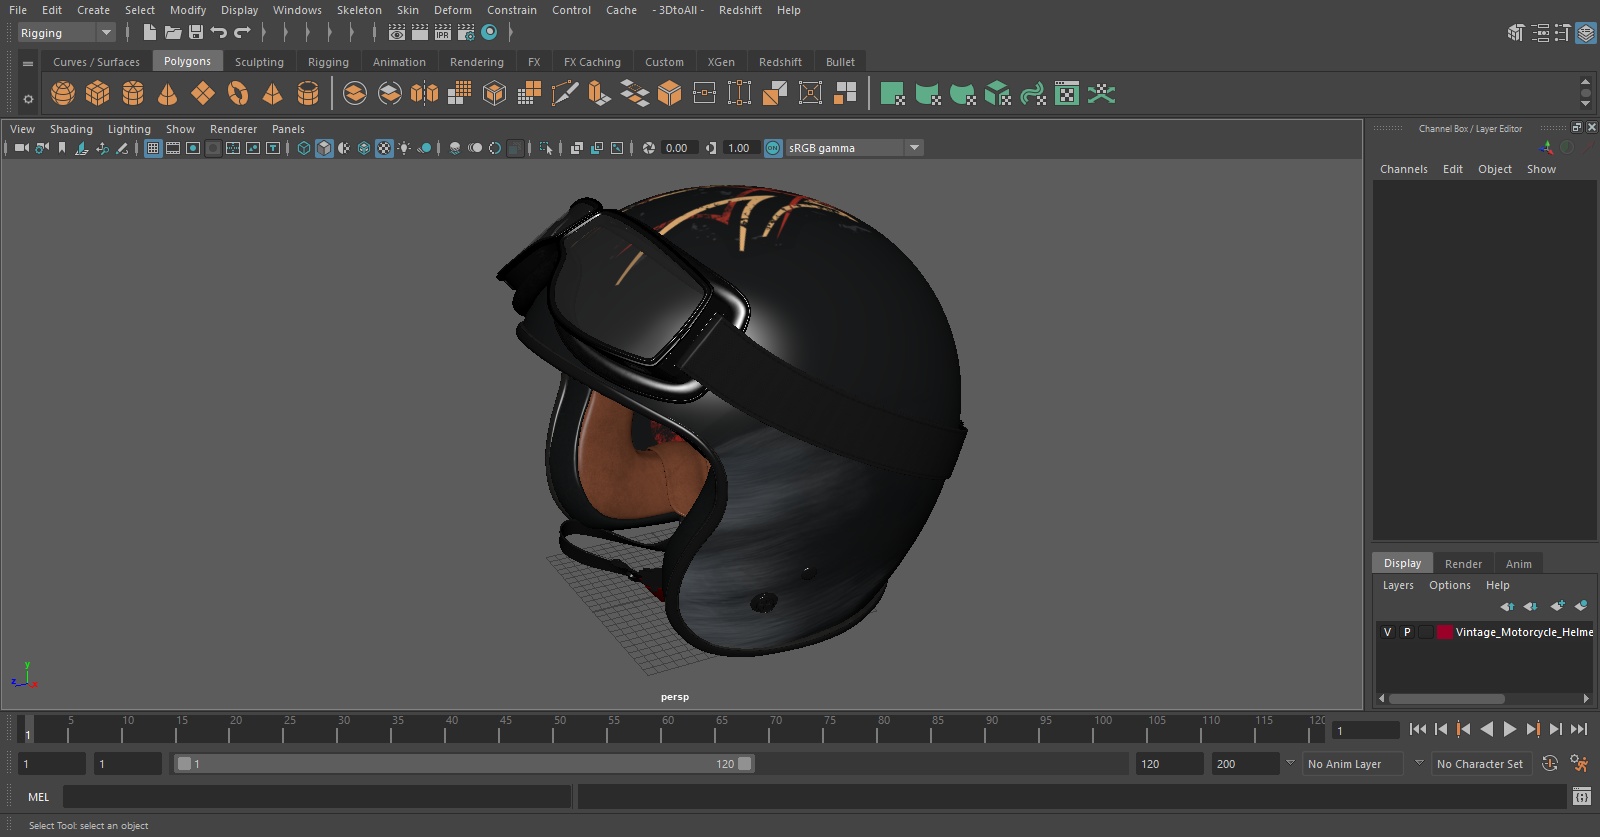1600x837 pixels.
Task: Toggle textured display in viewport
Action: [384, 148]
